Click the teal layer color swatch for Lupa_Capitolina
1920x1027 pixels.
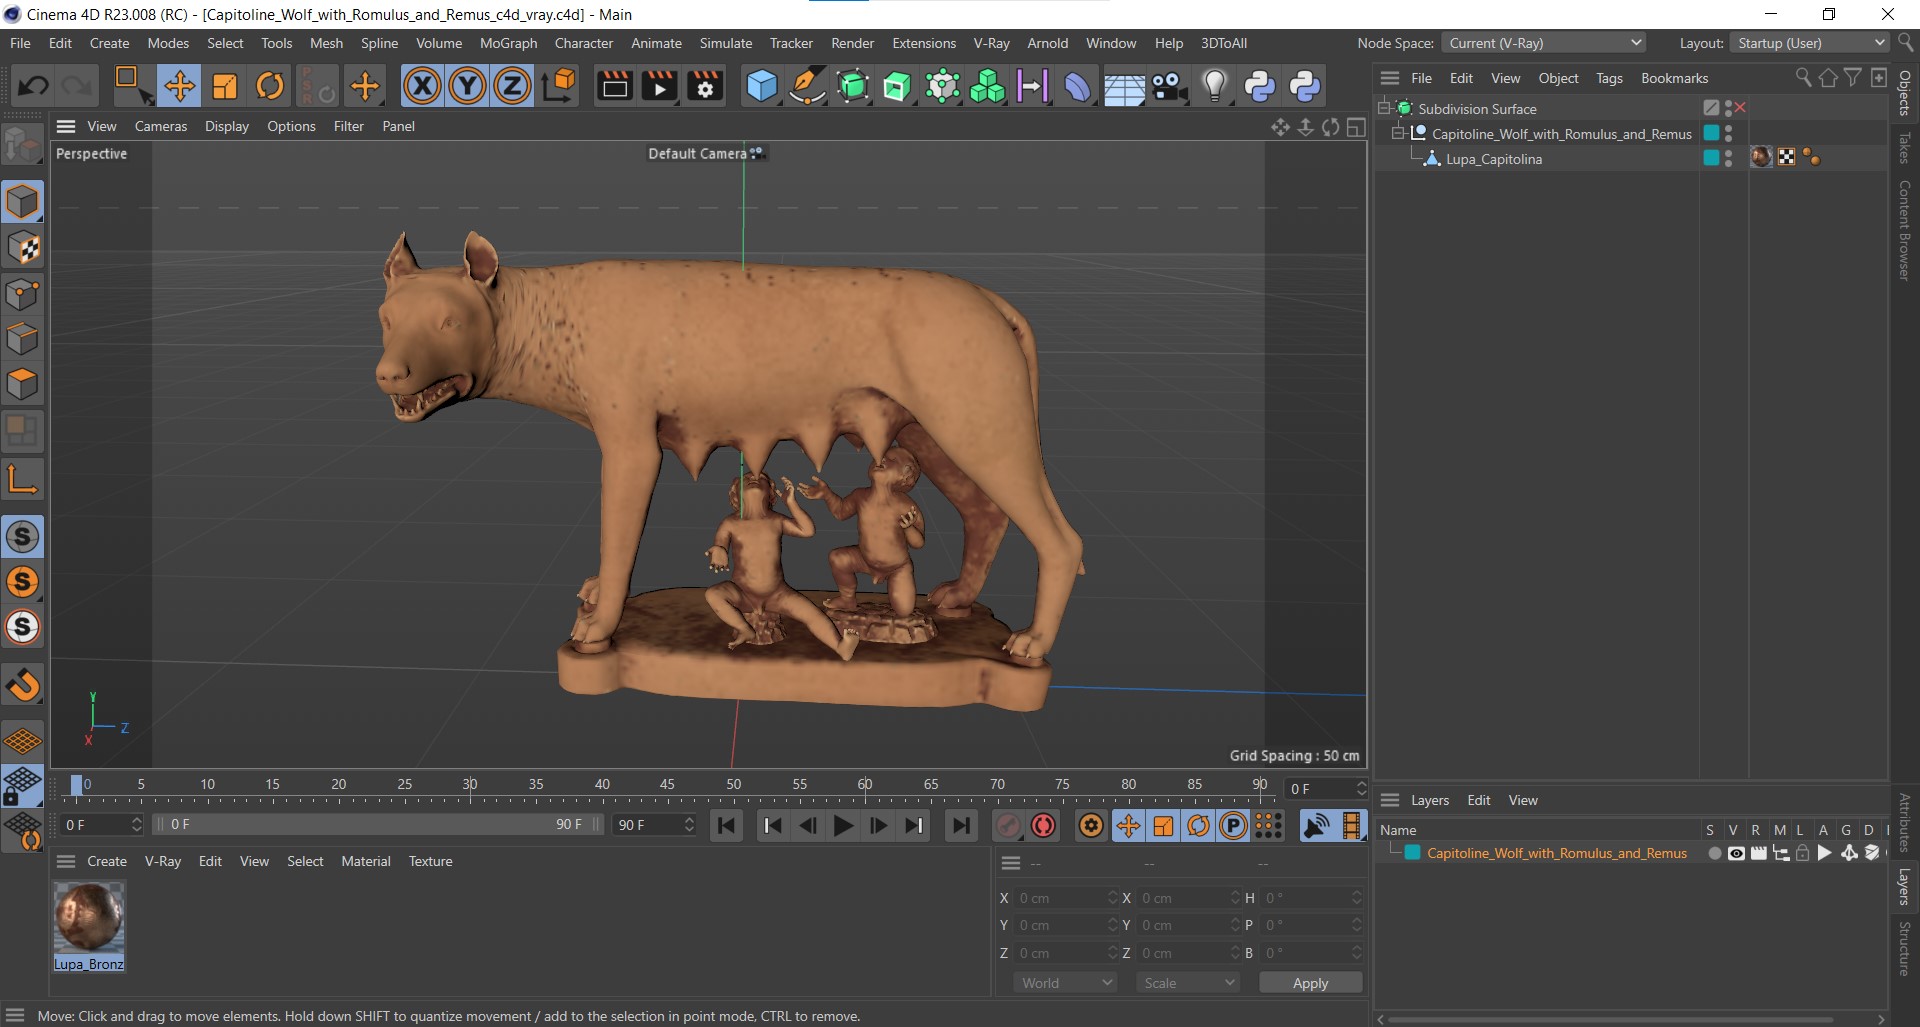1711,158
